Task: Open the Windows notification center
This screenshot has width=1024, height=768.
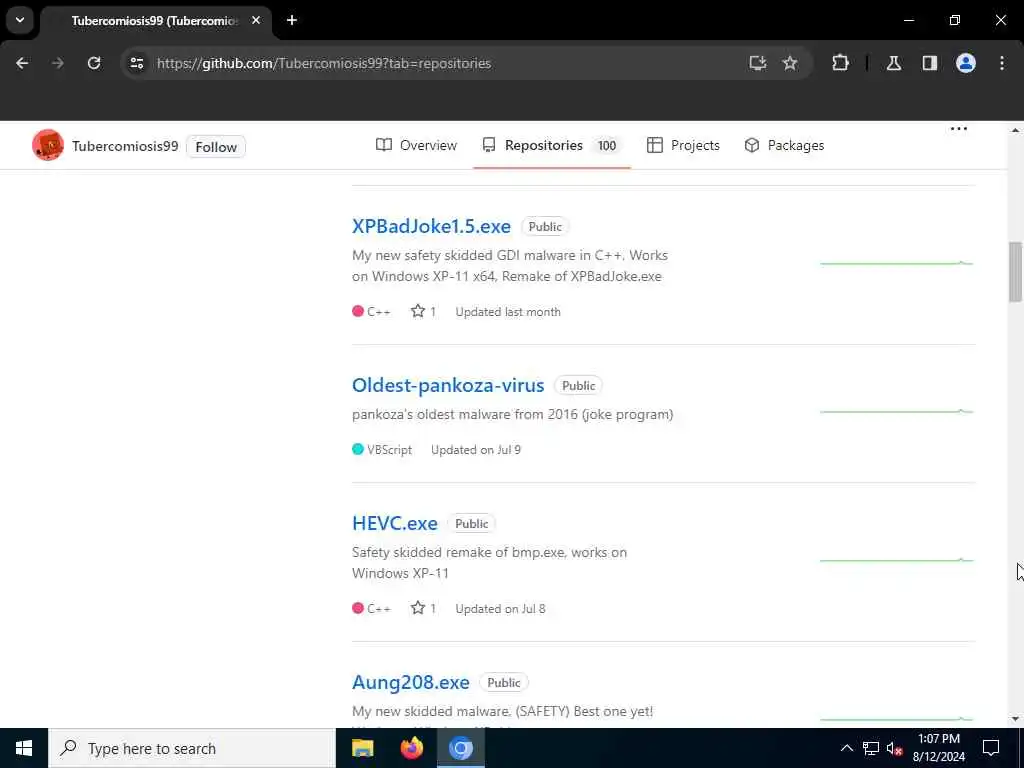Action: point(991,748)
